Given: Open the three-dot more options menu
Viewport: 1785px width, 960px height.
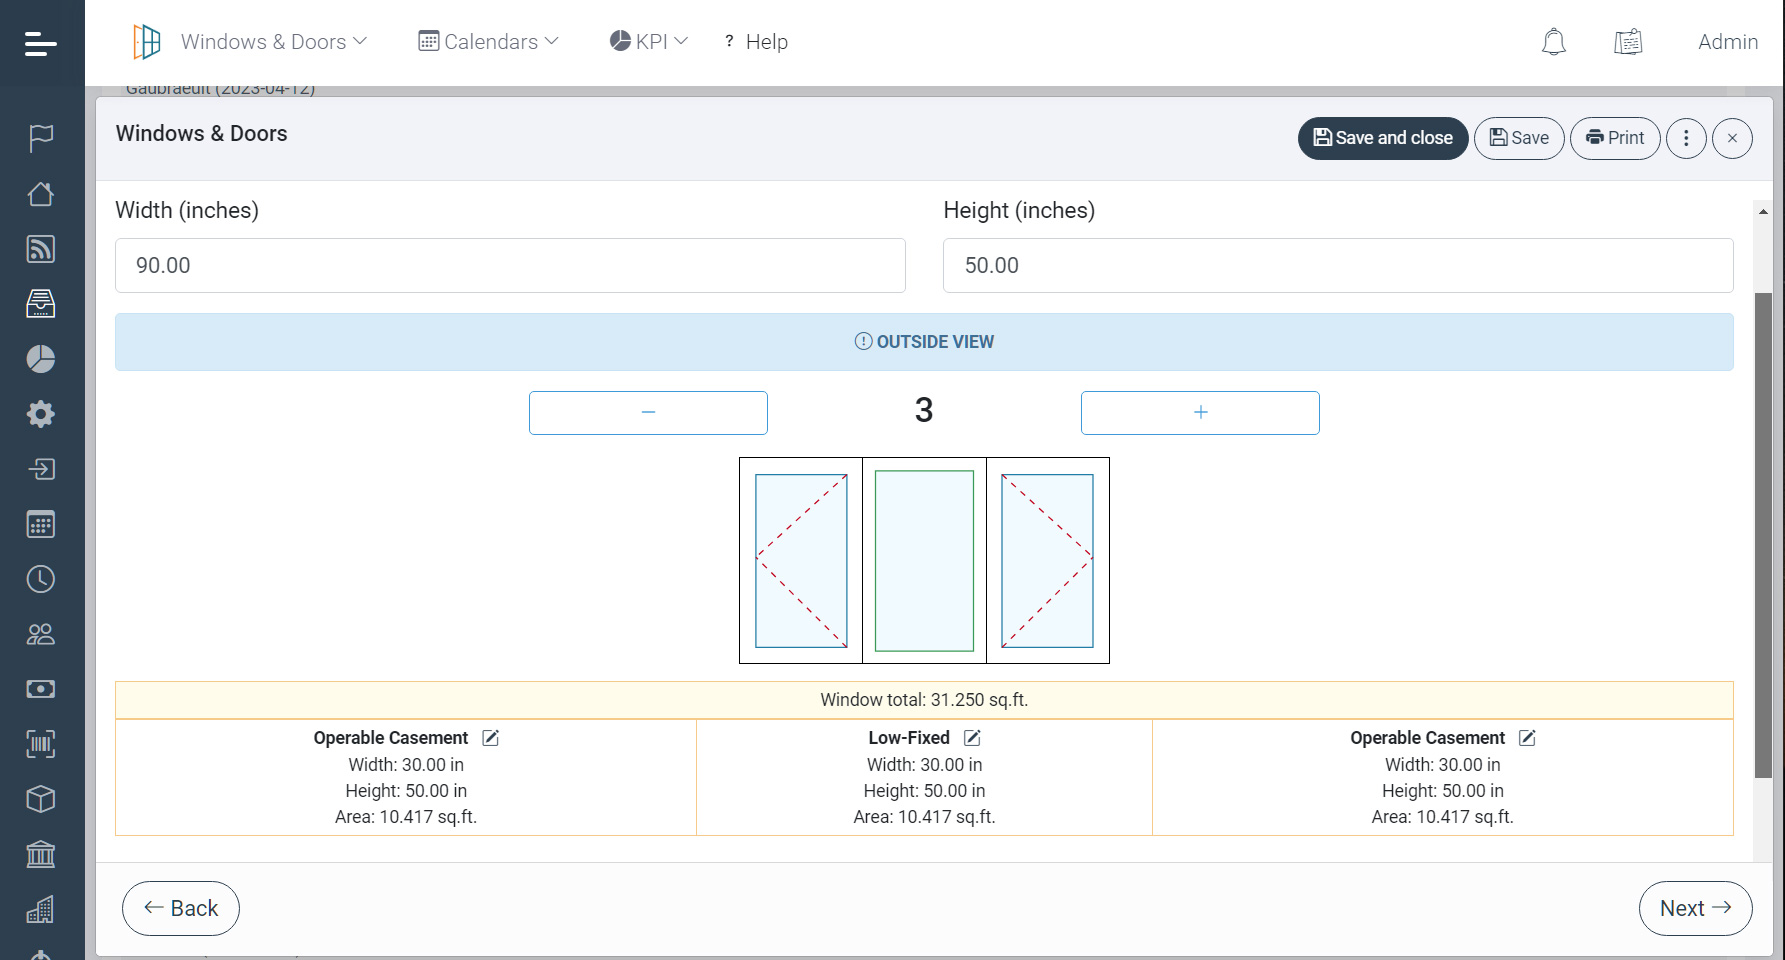Looking at the screenshot, I should click(1686, 138).
